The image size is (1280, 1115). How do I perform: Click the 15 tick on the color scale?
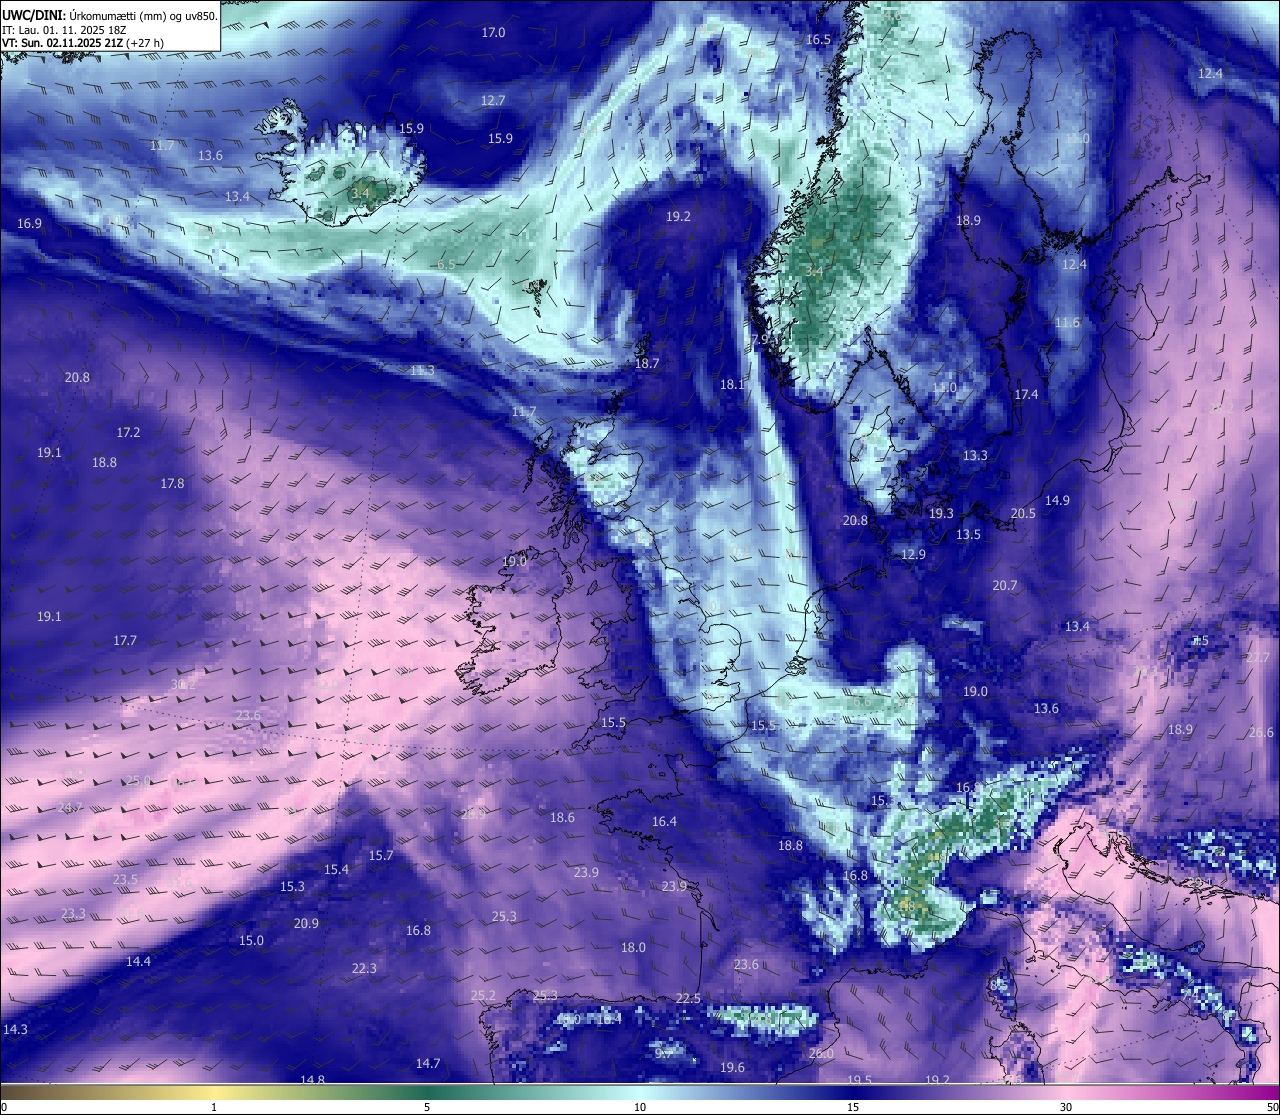point(853,1107)
